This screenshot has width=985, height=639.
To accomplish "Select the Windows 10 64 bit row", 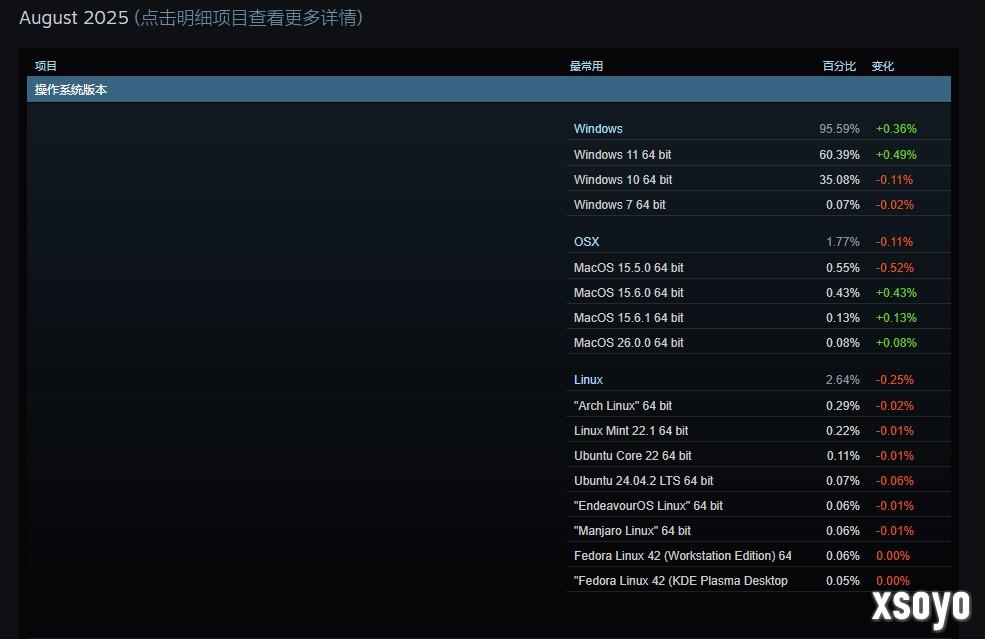I will click(758, 180).
